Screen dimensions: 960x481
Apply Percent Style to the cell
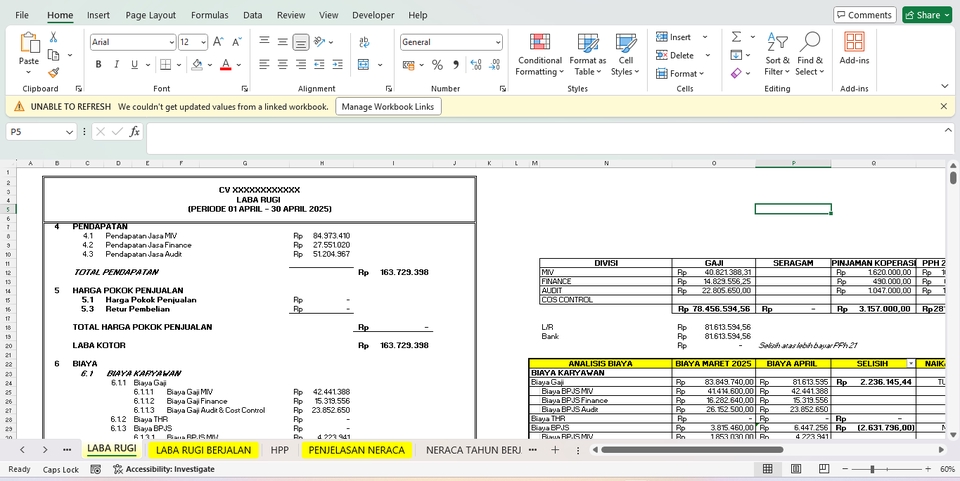(x=437, y=64)
